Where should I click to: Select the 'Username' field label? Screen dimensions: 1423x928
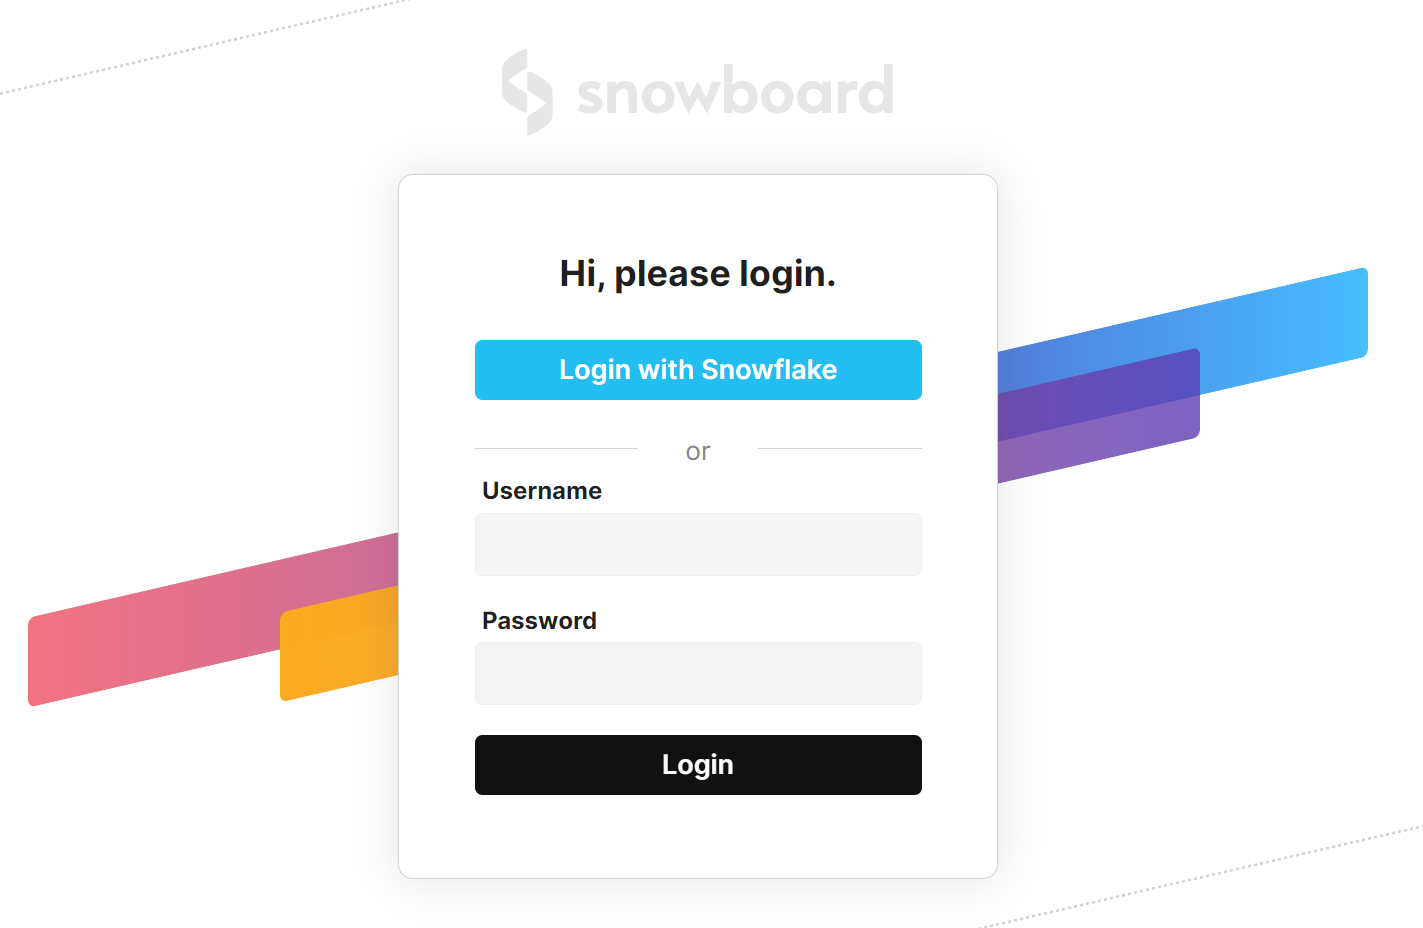click(x=542, y=491)
